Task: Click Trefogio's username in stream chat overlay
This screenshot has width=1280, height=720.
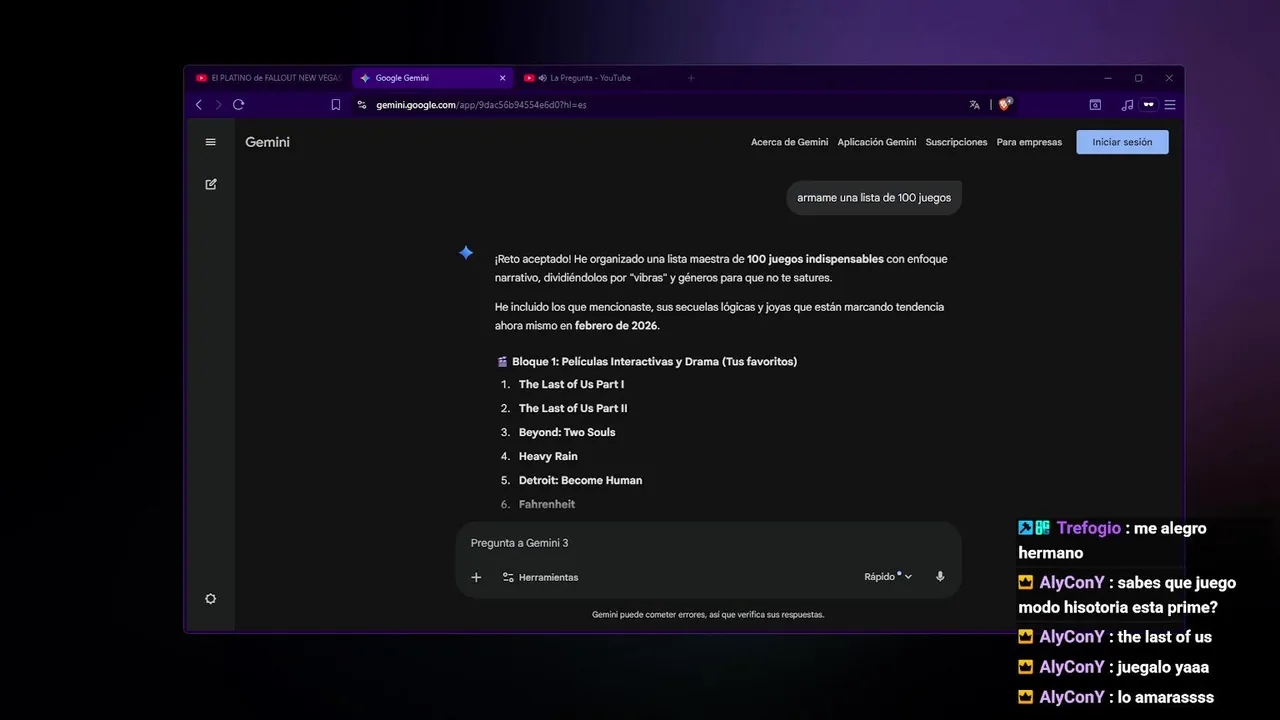Action: point(1089,528)
